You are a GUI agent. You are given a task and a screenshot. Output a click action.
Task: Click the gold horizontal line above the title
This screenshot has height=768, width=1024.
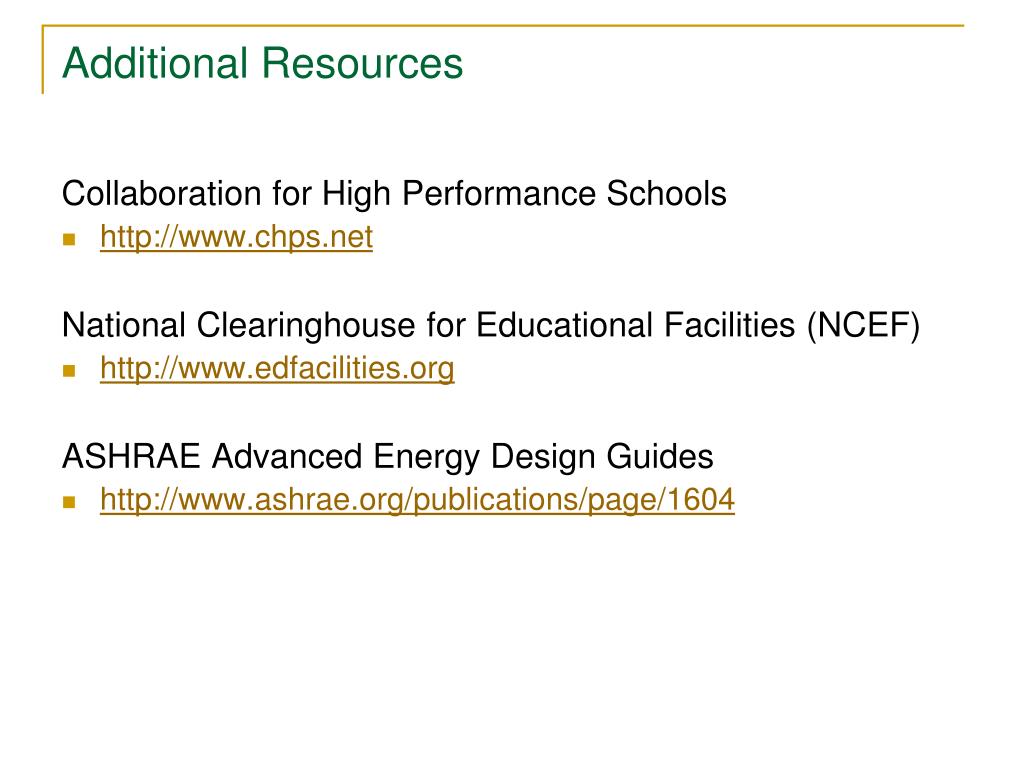[x=503, y=25]
